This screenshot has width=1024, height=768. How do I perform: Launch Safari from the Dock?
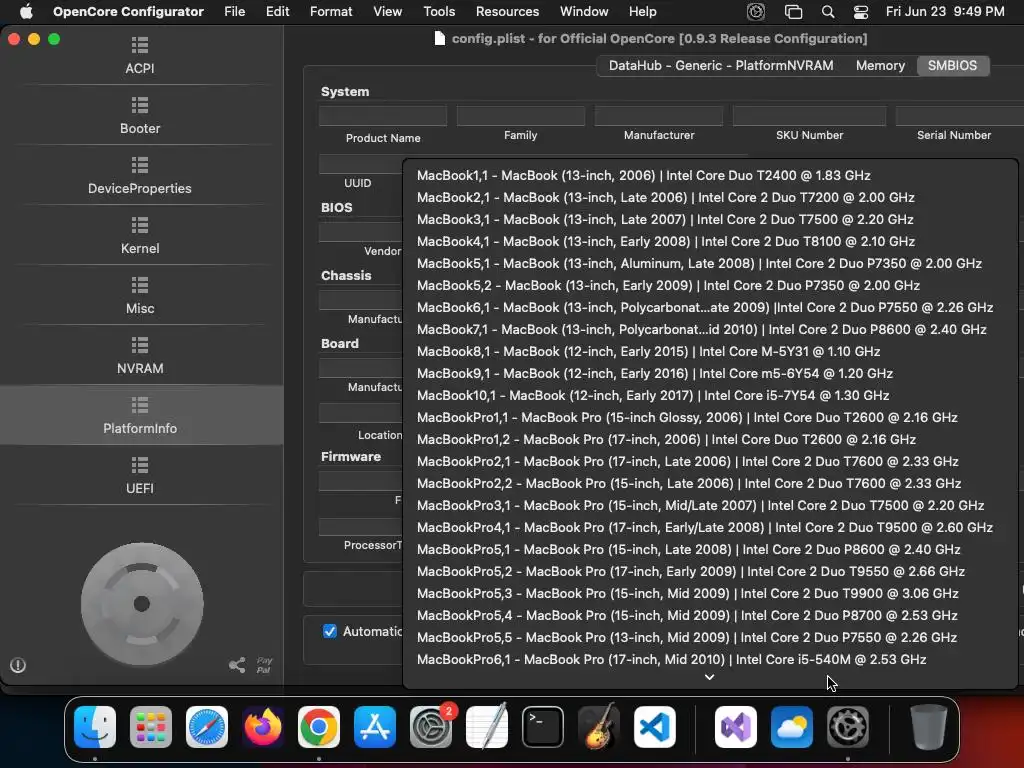point(207,727)
